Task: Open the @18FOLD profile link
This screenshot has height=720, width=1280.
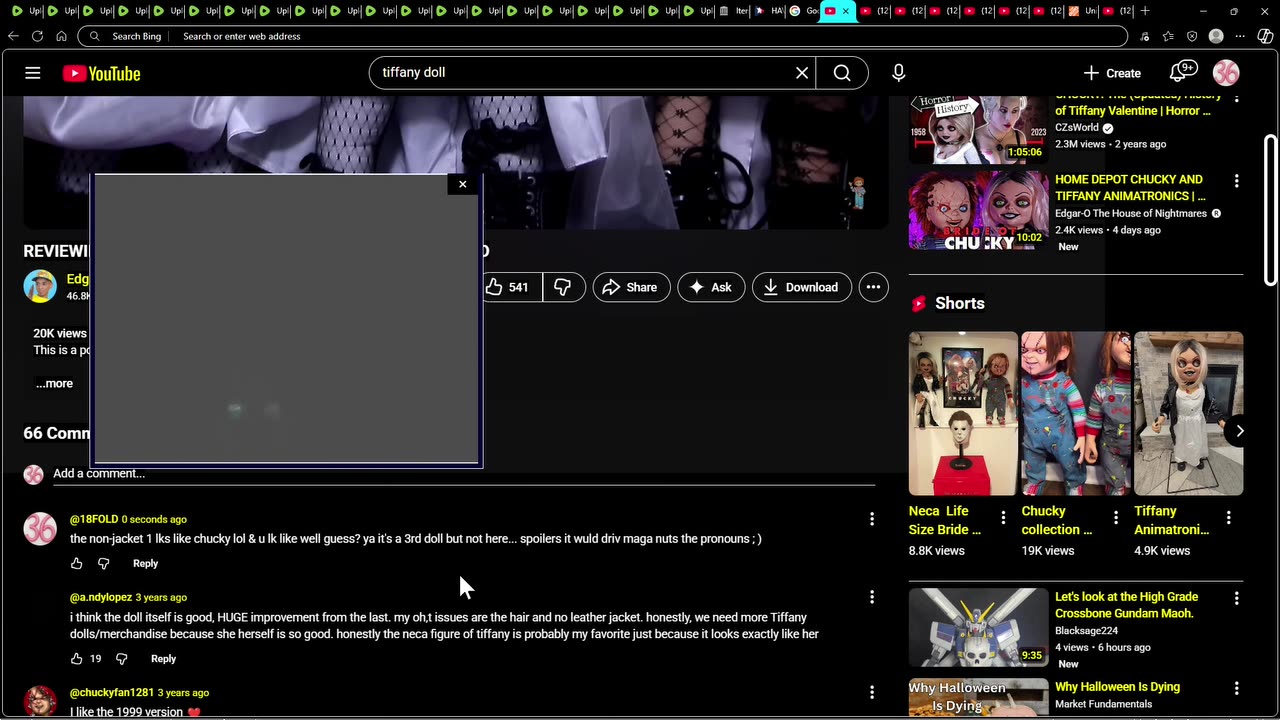Action: tap(94, 519)
